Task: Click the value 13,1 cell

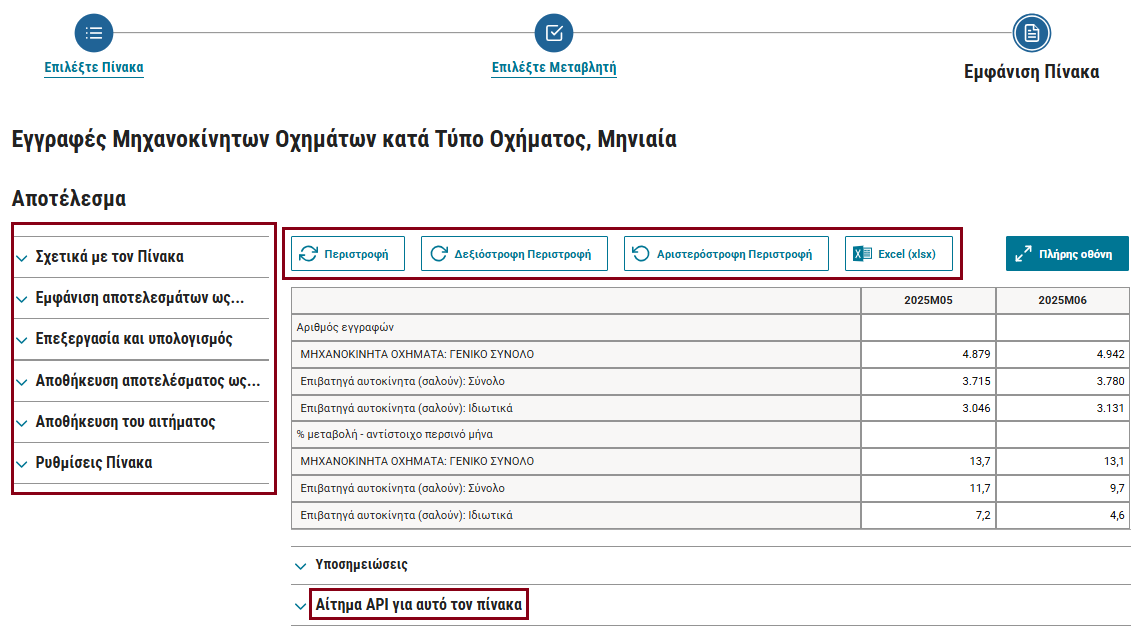Action: [1062, 462]
